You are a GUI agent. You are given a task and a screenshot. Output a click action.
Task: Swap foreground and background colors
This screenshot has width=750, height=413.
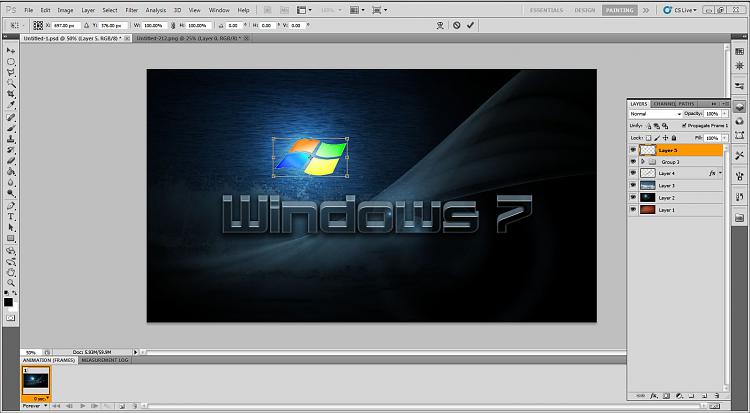pos(14,293)
